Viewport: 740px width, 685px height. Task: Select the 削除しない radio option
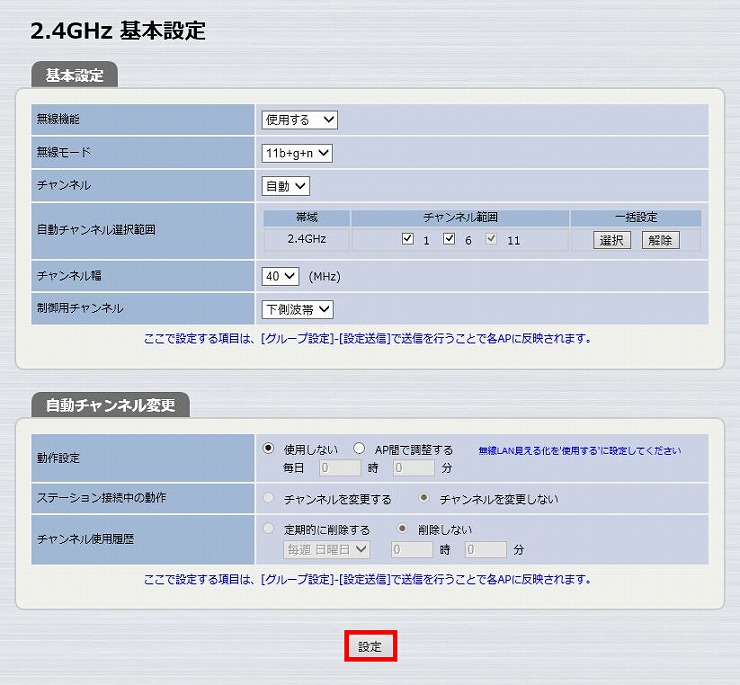point(402,528)
